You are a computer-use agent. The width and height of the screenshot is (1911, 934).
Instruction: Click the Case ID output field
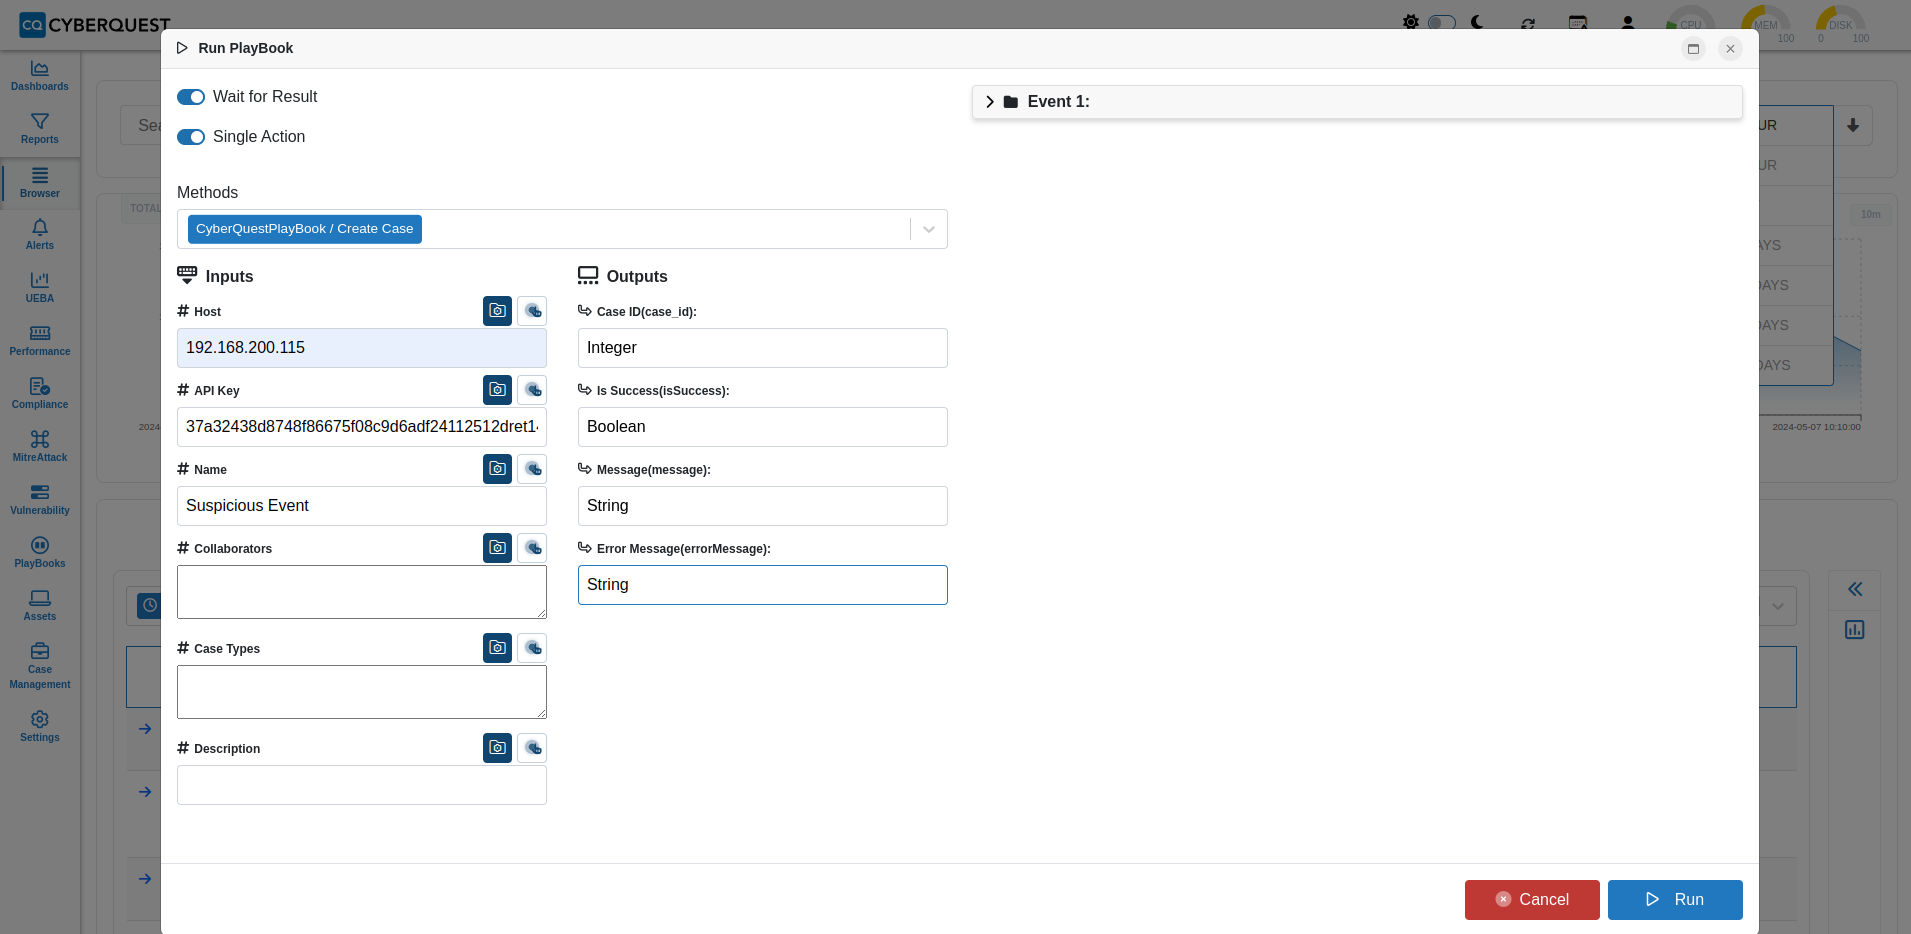pos(763,348)
